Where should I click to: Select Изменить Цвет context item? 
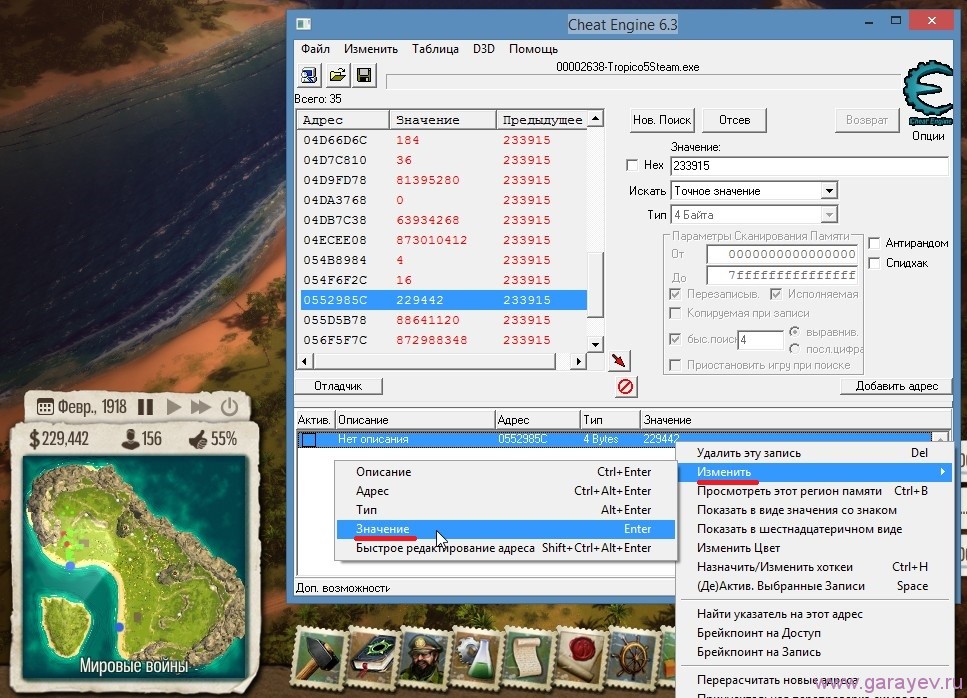point(814,548)
